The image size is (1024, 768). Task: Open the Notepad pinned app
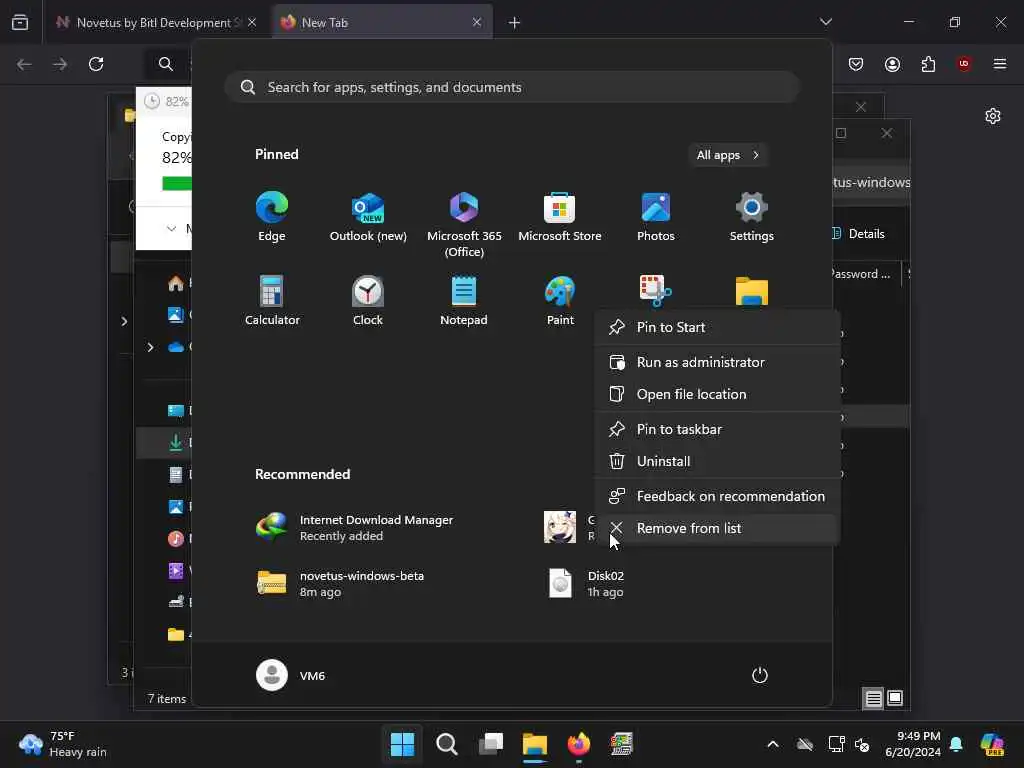(x=464, y=300)
